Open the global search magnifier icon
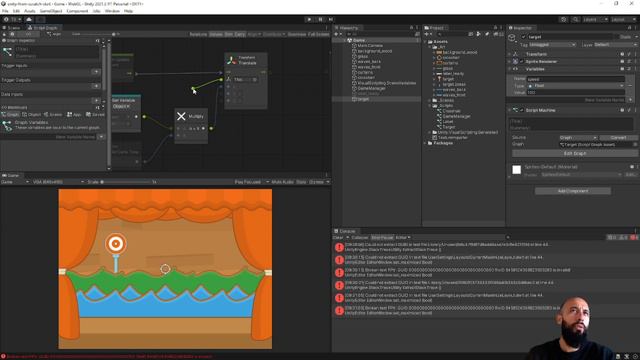 (x=575, y=19)
